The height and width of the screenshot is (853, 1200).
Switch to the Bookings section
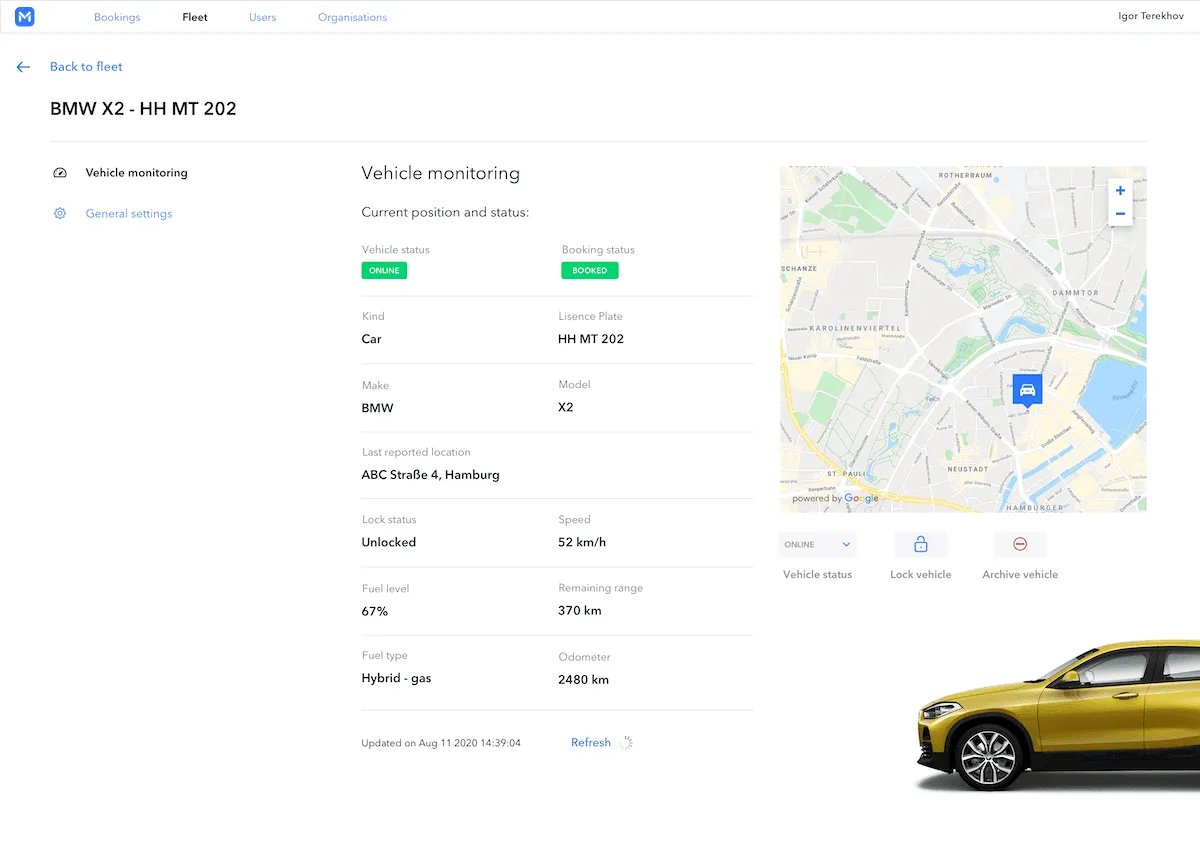click(117, 16)
